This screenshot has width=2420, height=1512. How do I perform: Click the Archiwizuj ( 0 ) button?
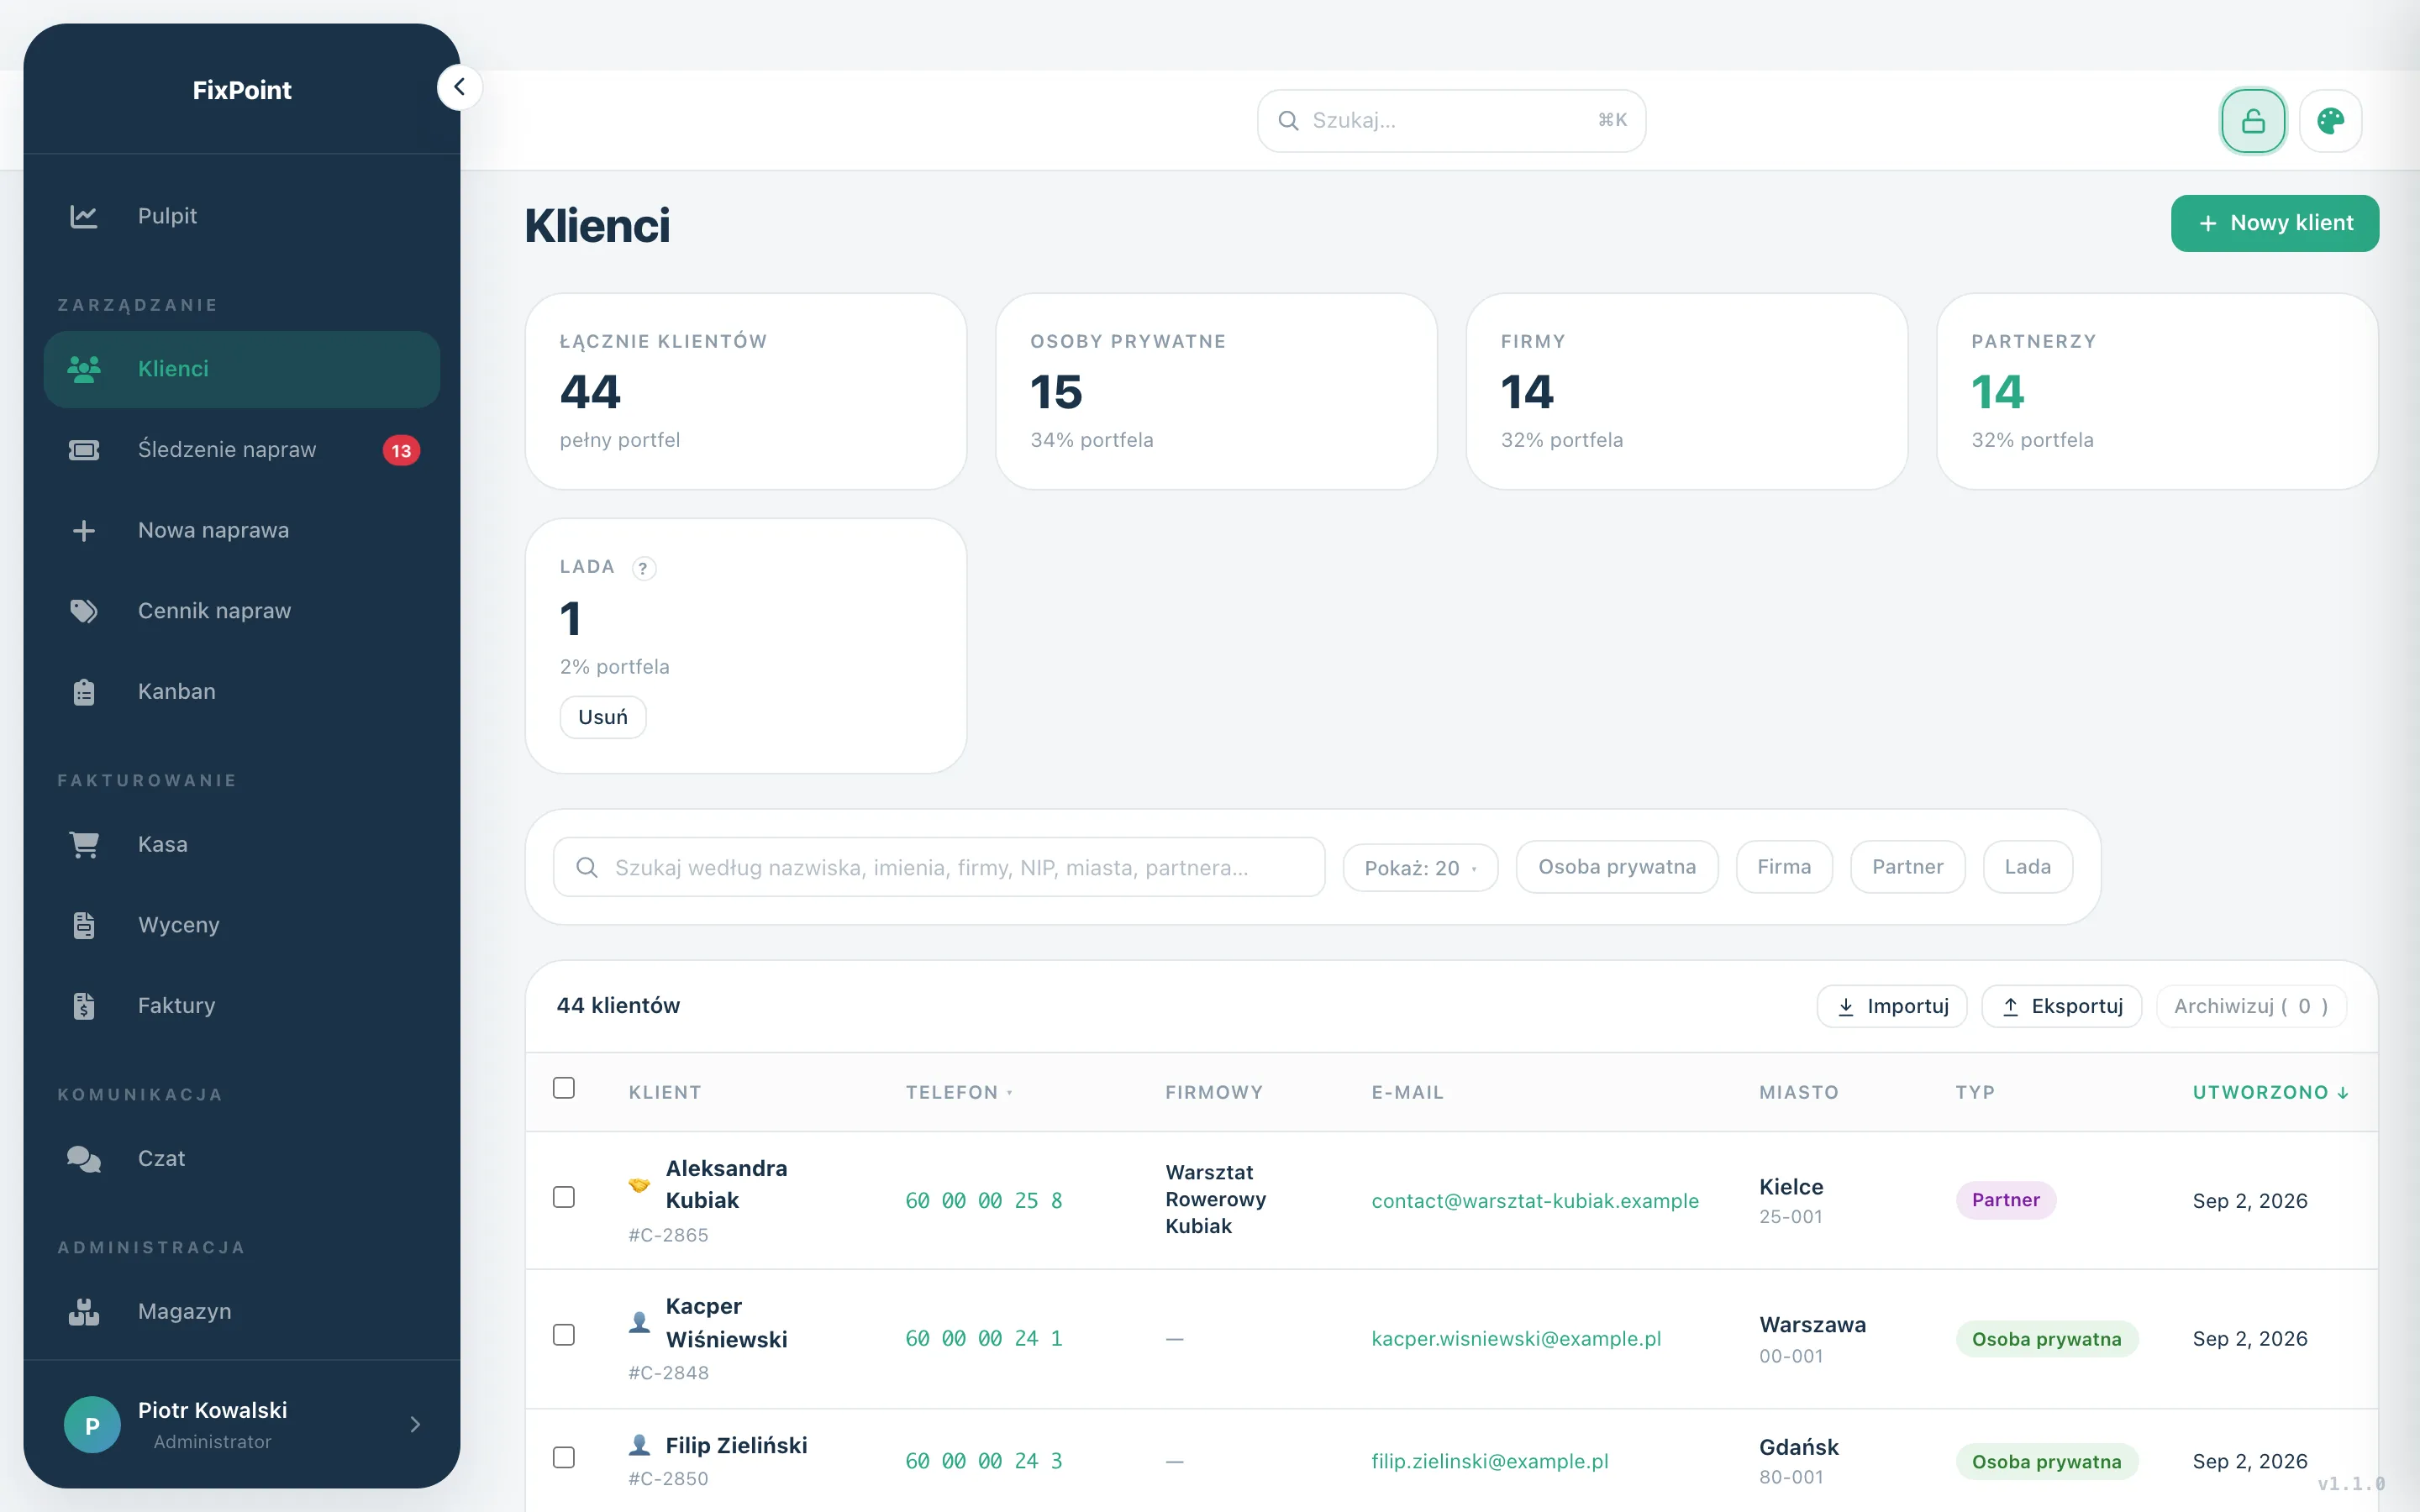coord(2251,1006)
